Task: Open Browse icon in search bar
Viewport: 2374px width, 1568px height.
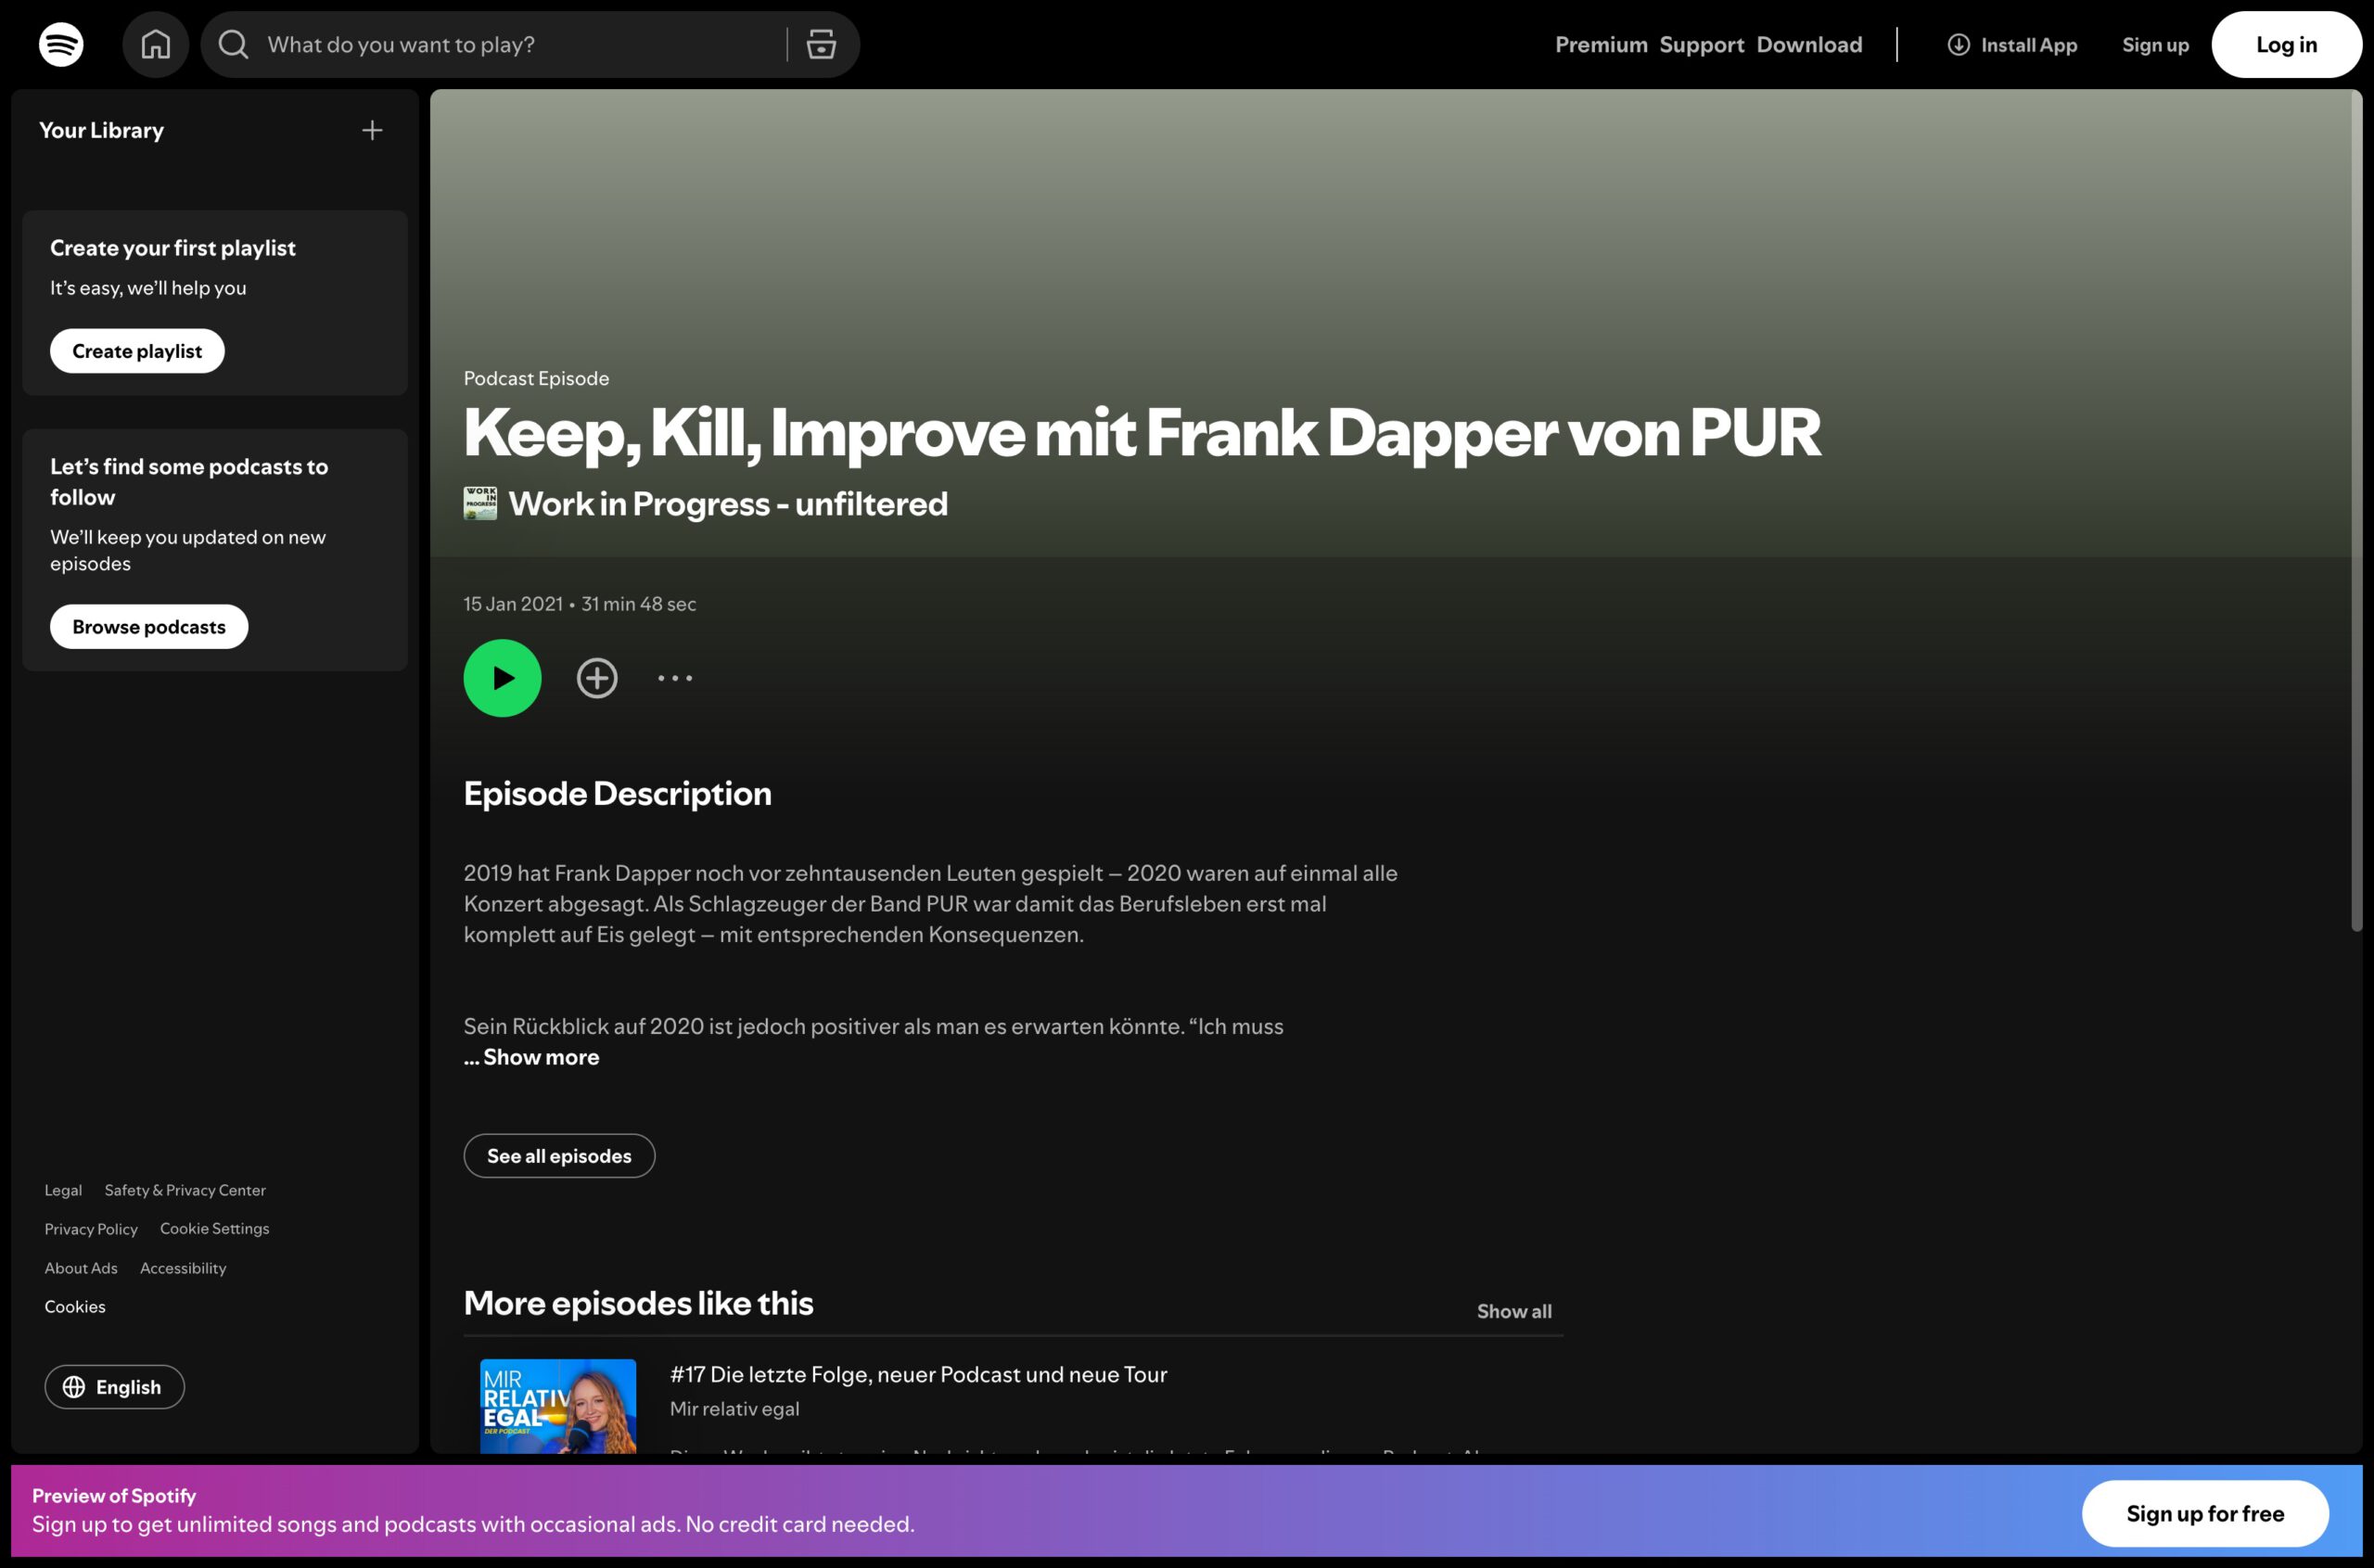Action: 821,44
